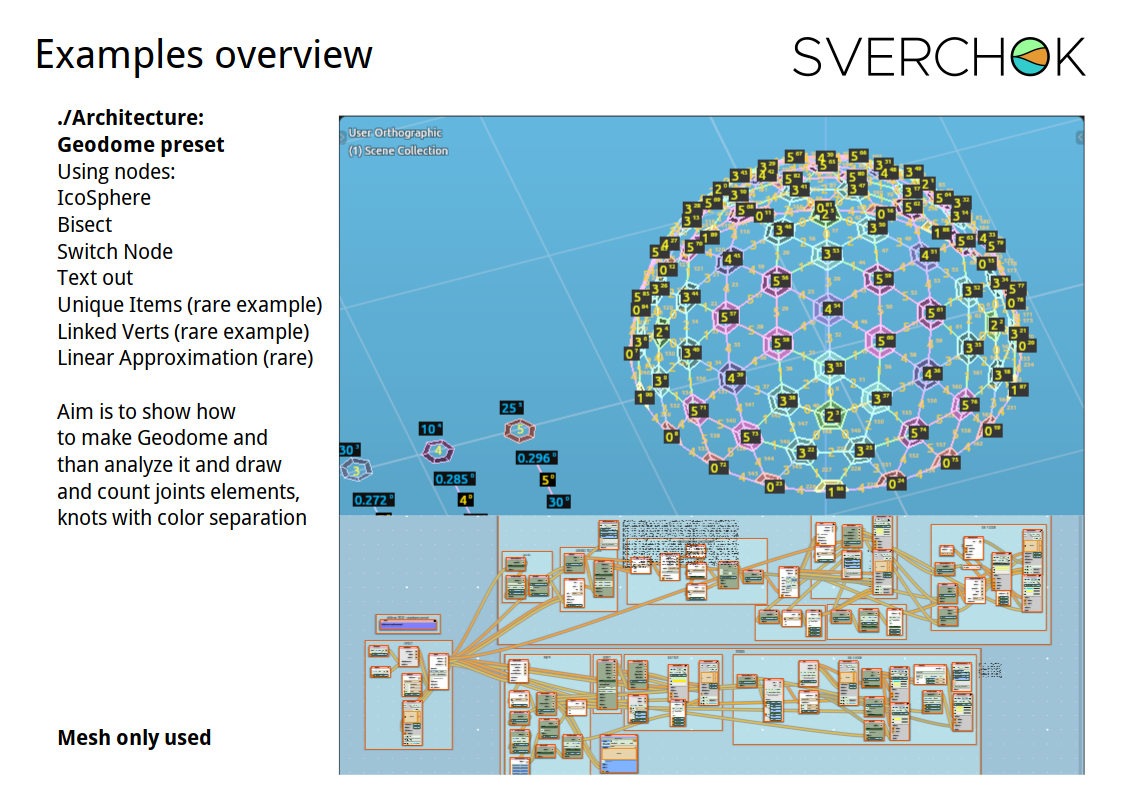
Task: Click the Geodome preset heading
Action: click(140, 145)
